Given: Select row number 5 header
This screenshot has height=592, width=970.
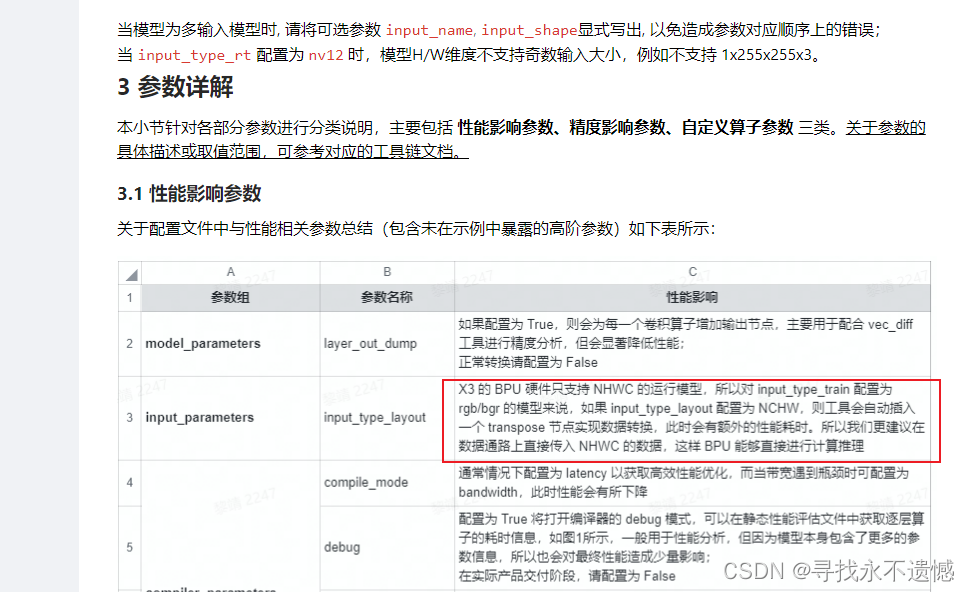Looking at the screenshot, I should coord(129,547).
